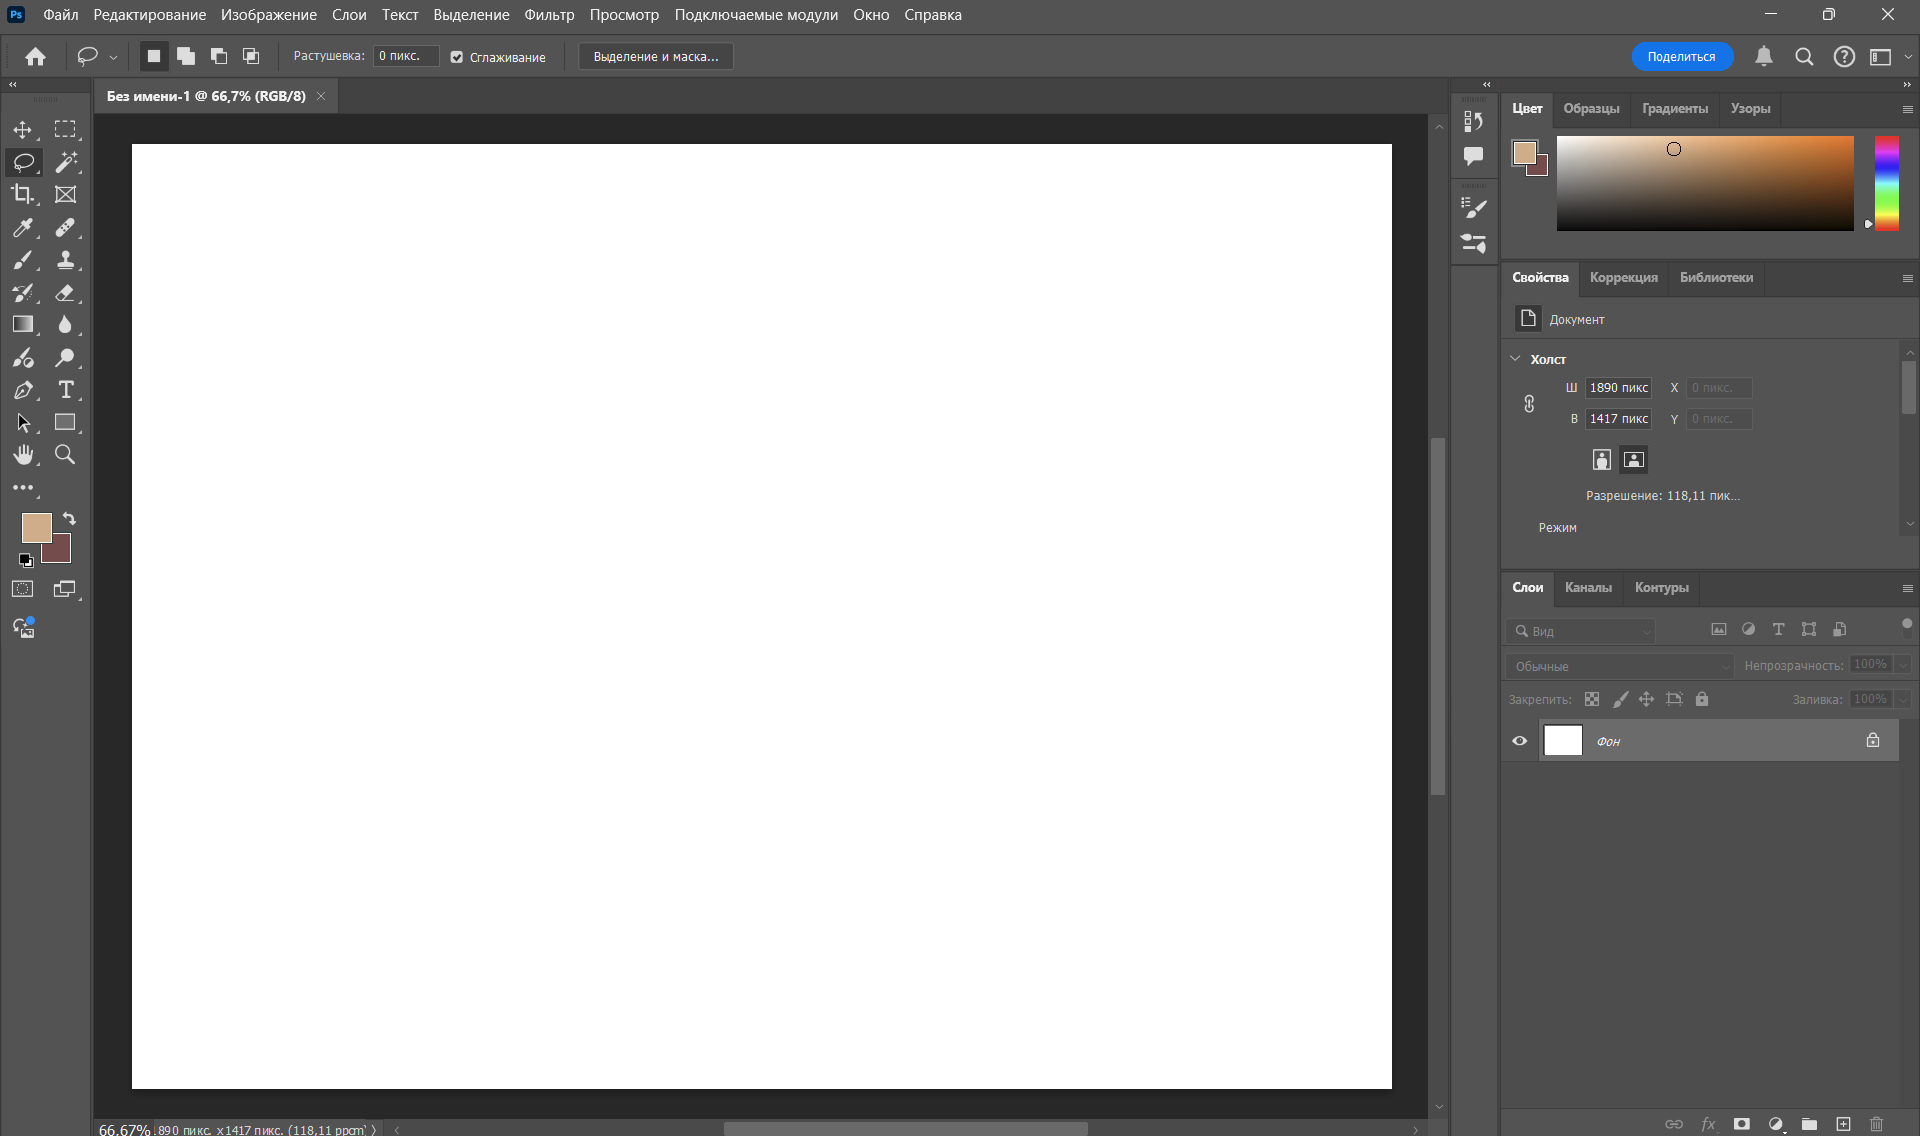The width and height of the screenshot is (1920, 1136).
Task: Select the Move tool
Action: coord(22,130)
